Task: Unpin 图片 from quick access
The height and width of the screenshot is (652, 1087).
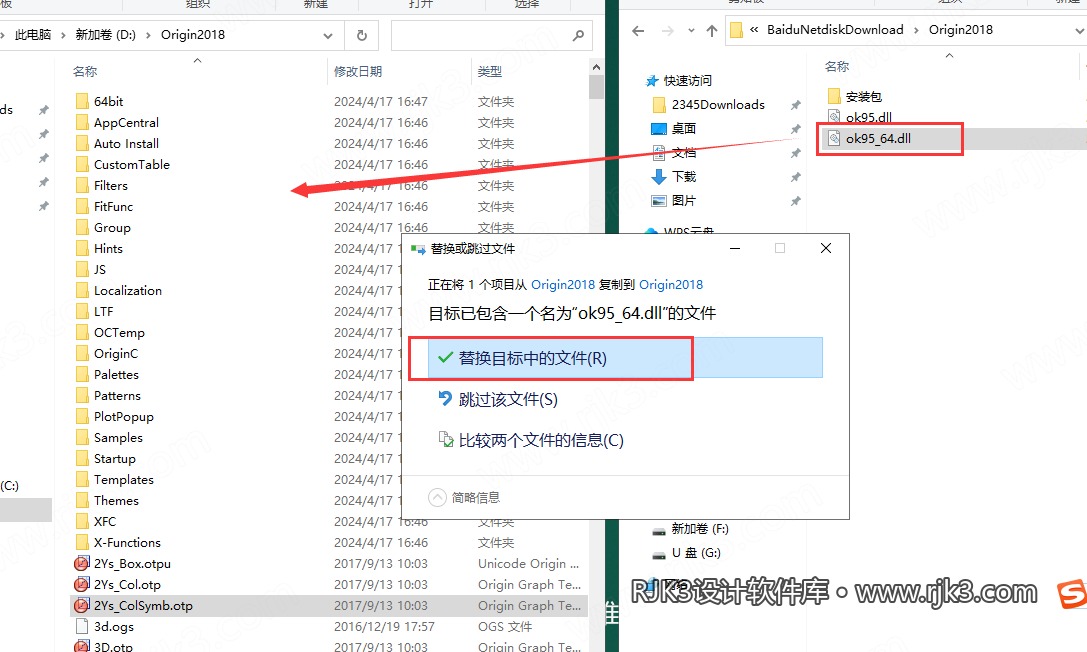Action: tap(795, 201)
